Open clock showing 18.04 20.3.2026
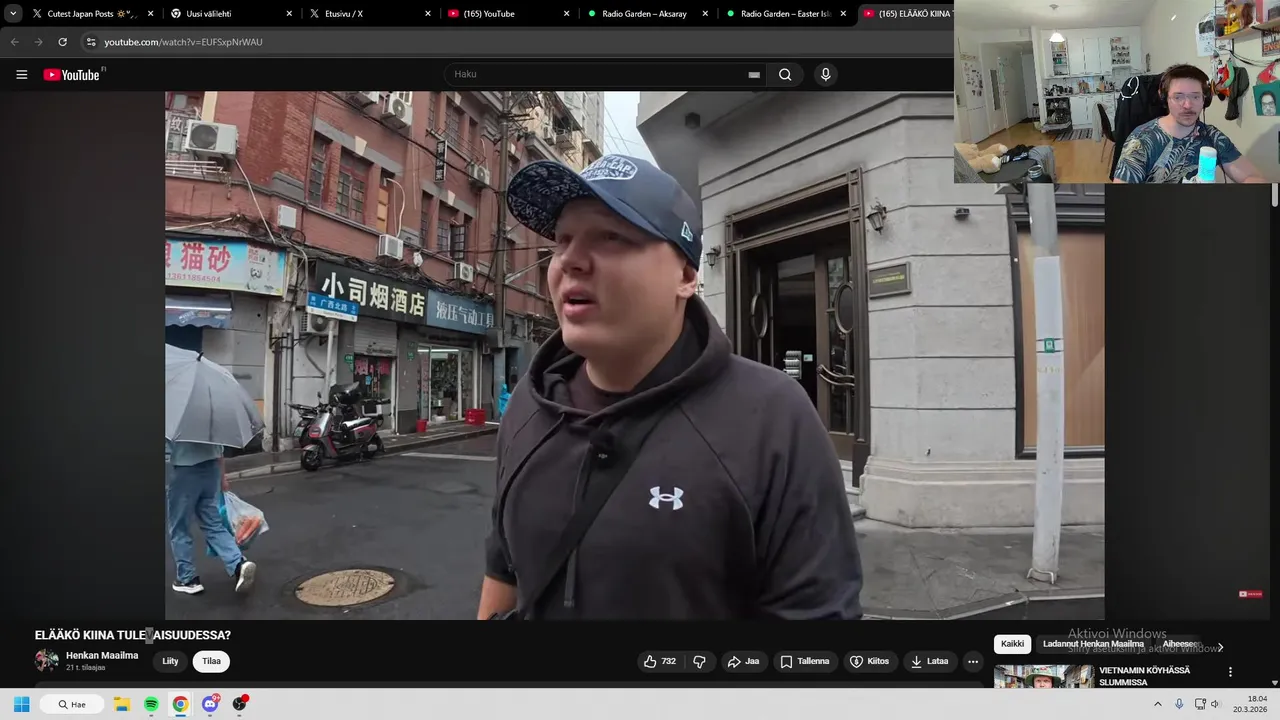The width and height of the screenshot is (1280, 720). (1251, 704)
